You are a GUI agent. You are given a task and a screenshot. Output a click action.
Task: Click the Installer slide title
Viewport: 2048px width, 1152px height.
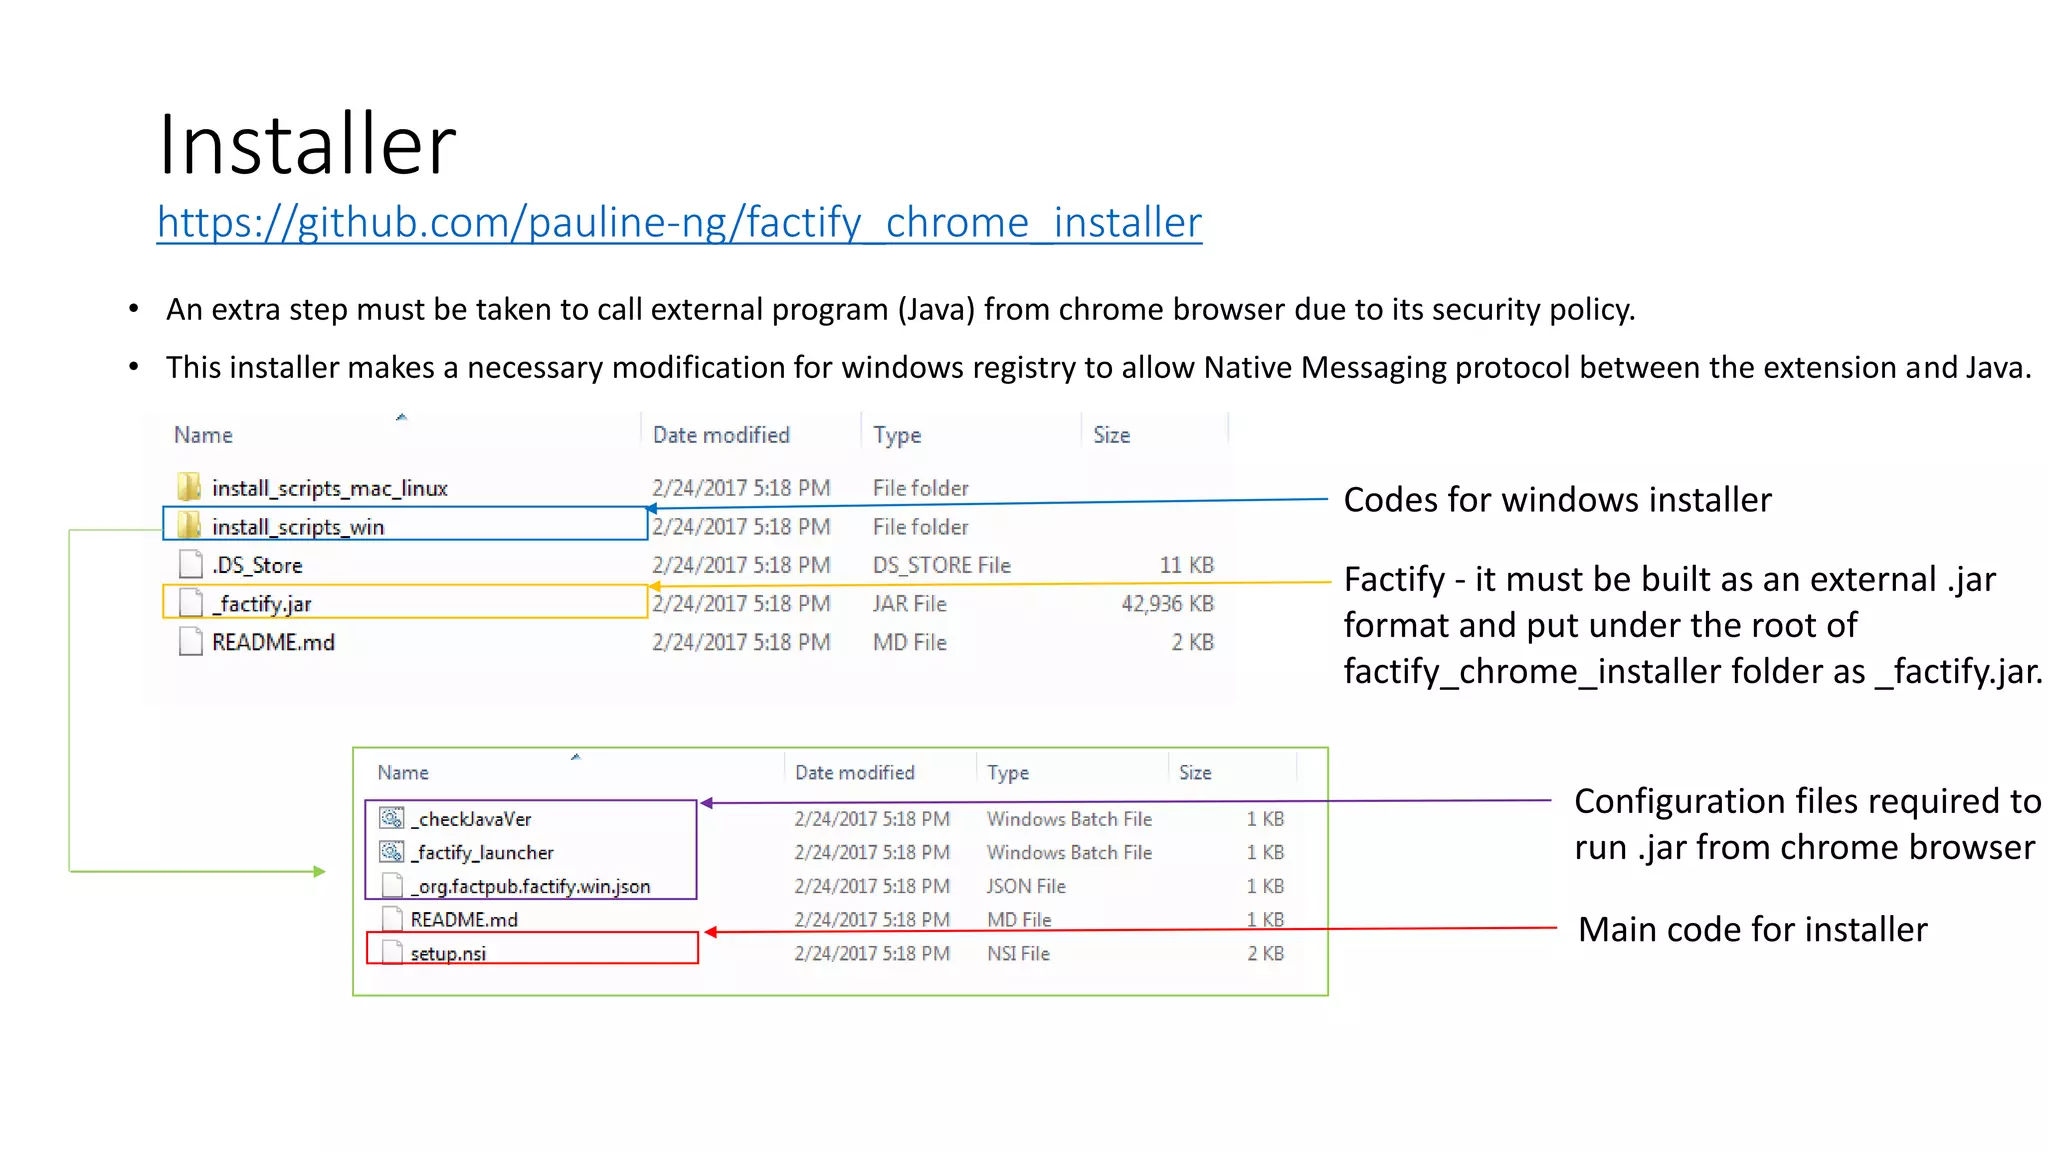[307, 144]
